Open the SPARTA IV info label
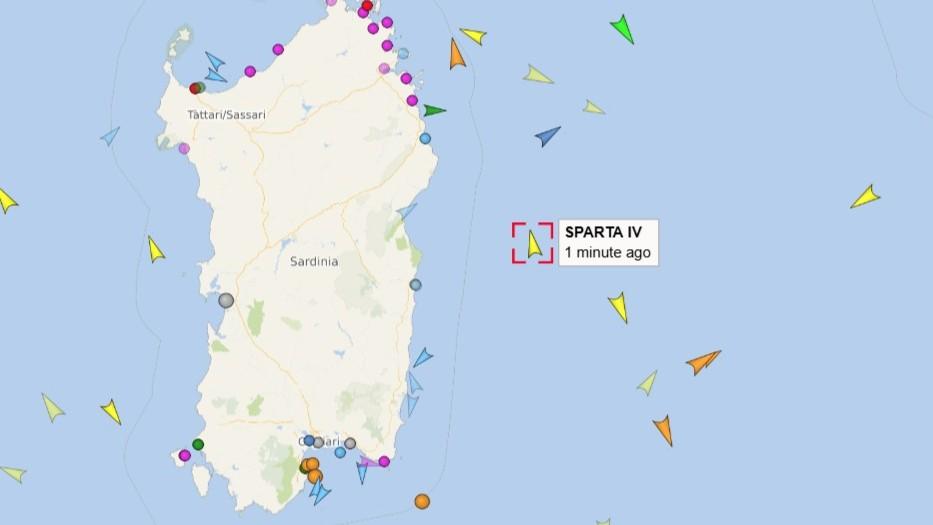This screenshot has height=525, width=933. click(608, 242)
